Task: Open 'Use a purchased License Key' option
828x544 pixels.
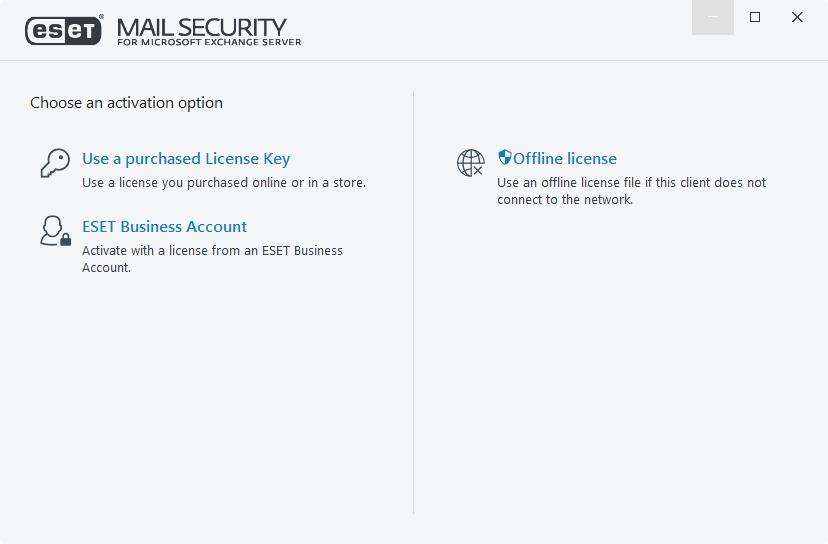Action: (186, 159)
